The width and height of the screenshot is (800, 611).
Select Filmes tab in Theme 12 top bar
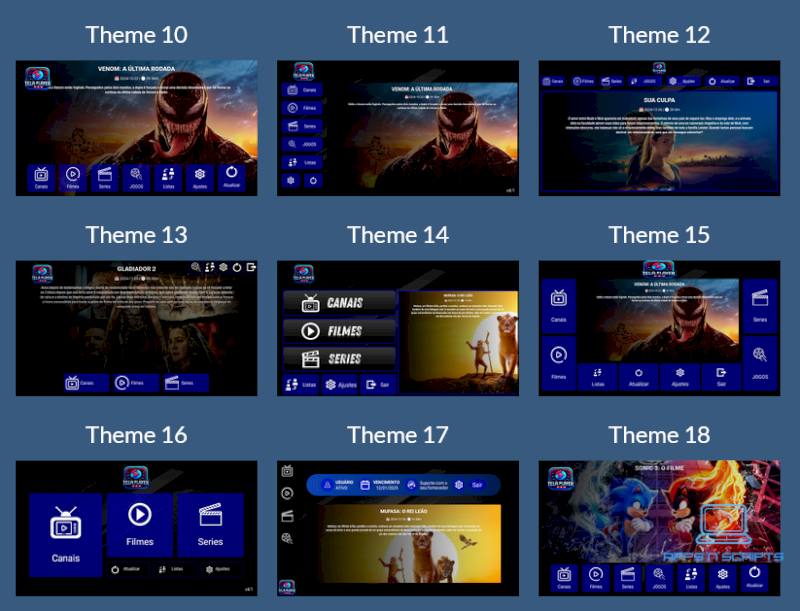click(583, 81)
